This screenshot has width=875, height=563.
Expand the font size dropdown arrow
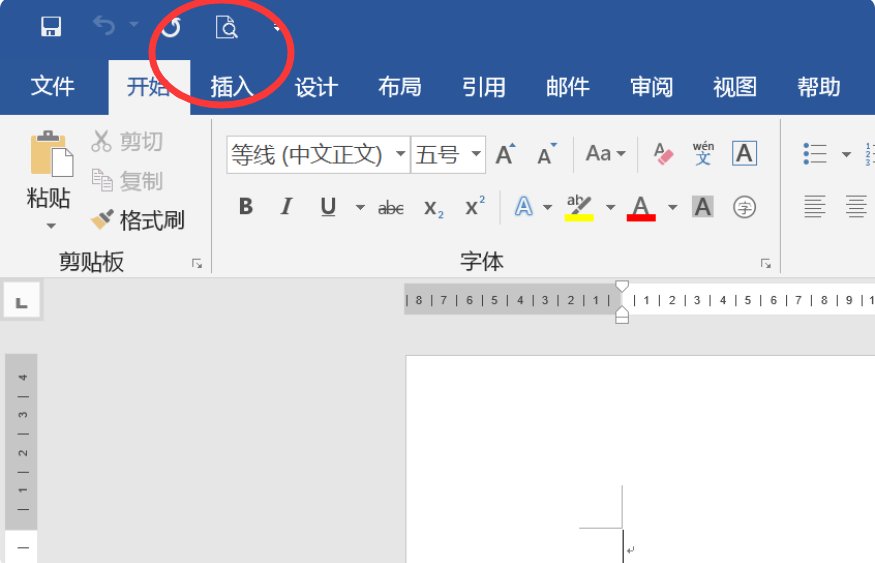(476, 153)
